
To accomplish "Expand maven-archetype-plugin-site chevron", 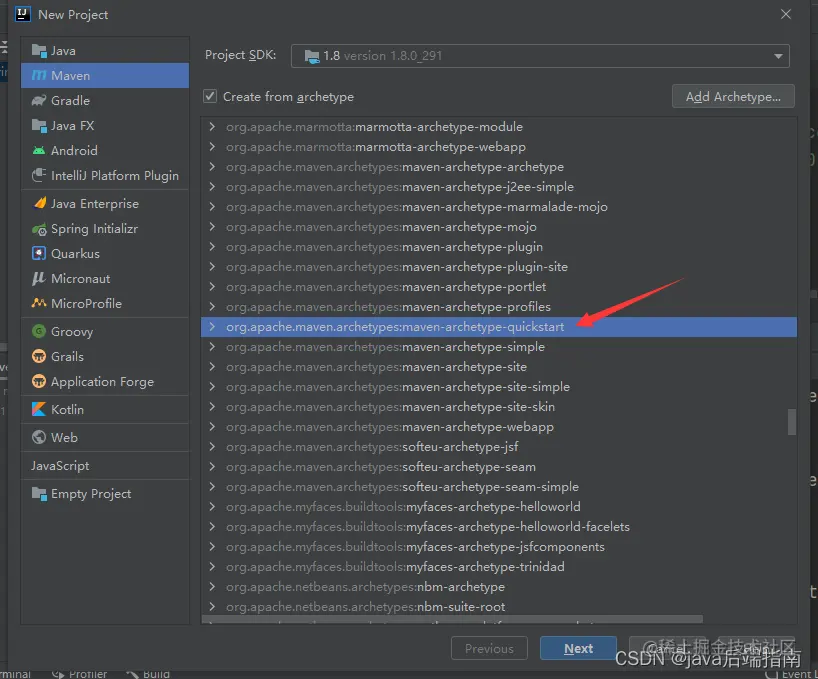I will (212, 266).
